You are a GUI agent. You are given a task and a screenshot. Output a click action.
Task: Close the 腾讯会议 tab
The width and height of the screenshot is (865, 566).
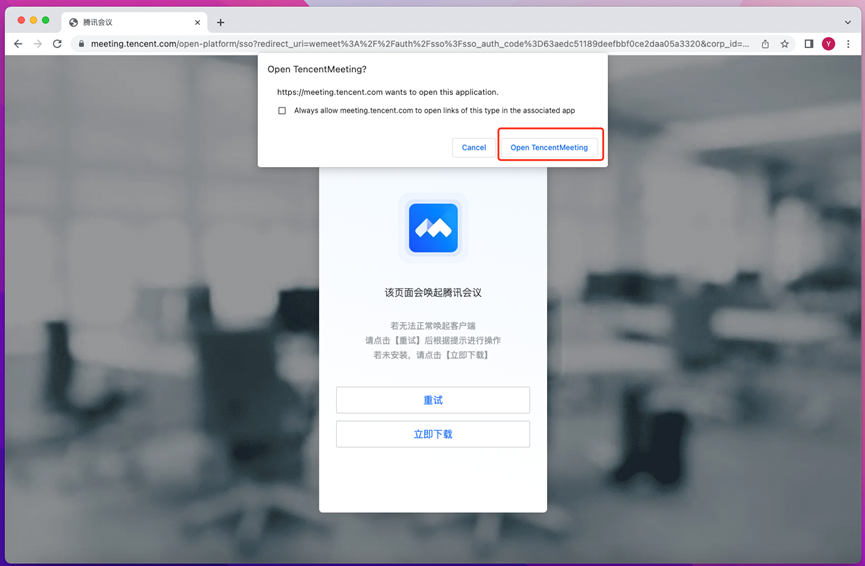tap(197, 22)
